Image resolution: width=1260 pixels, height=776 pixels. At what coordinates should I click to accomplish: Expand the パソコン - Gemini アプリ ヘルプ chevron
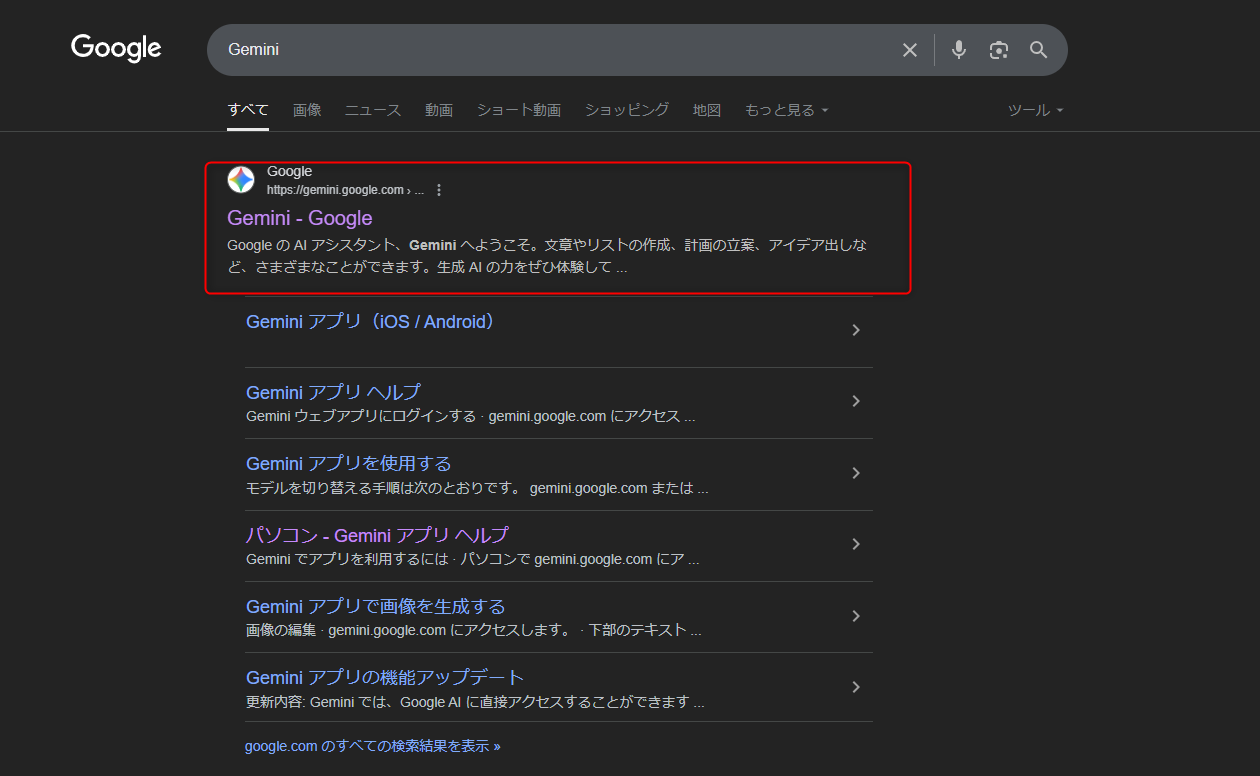pos(856,544)
